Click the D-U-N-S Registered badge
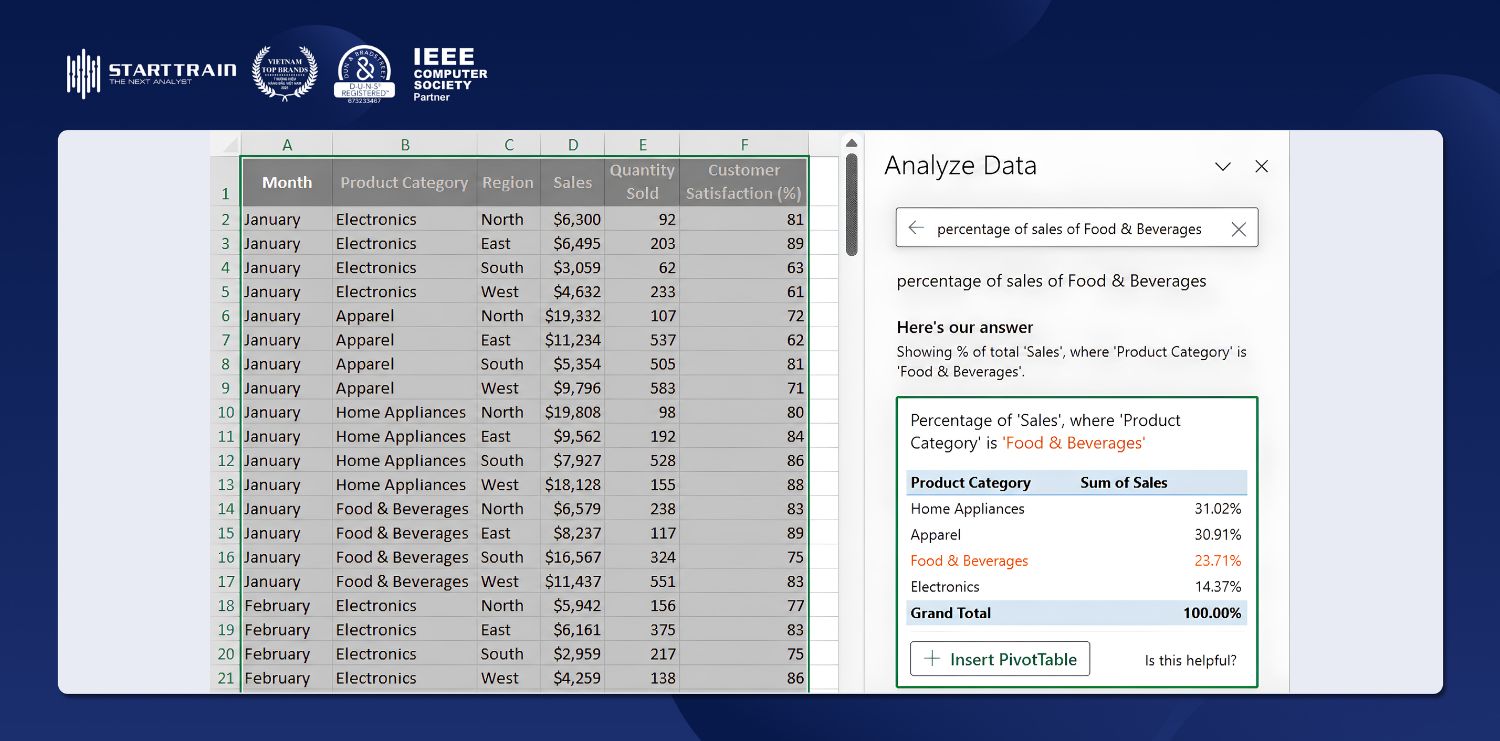The height and width of the screenshot is (741, 1500). [364, 73]
